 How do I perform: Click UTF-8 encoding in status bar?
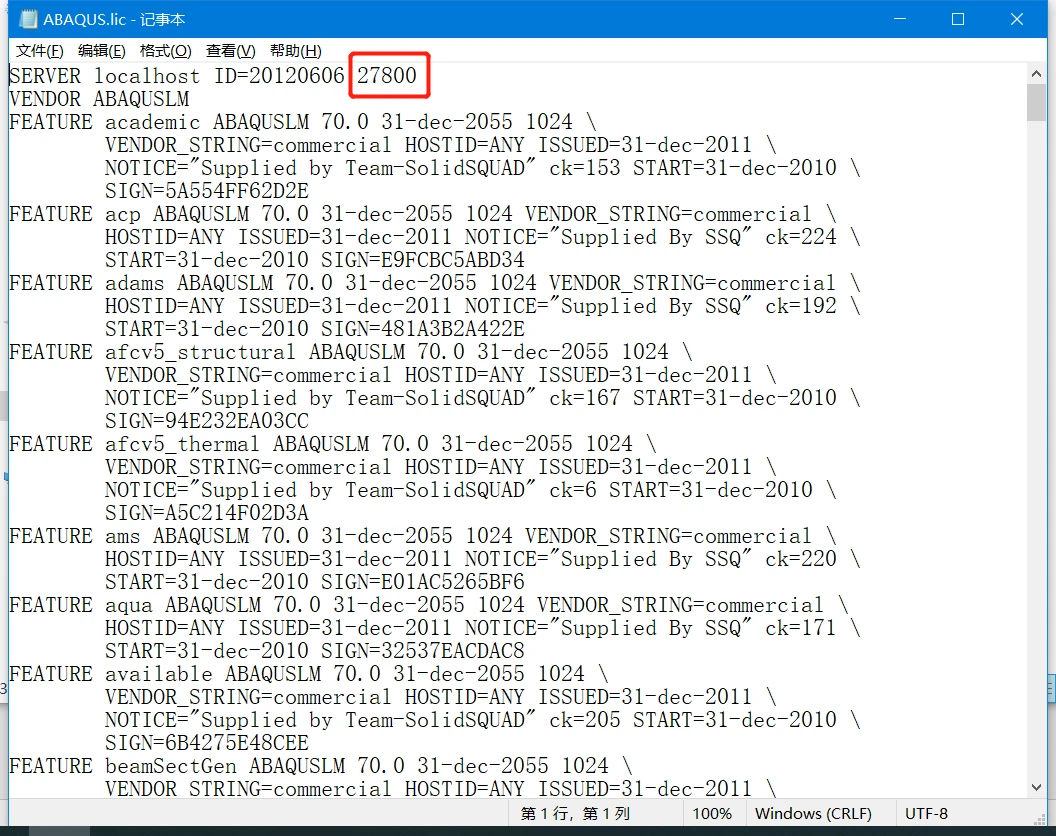pos(926,814)
